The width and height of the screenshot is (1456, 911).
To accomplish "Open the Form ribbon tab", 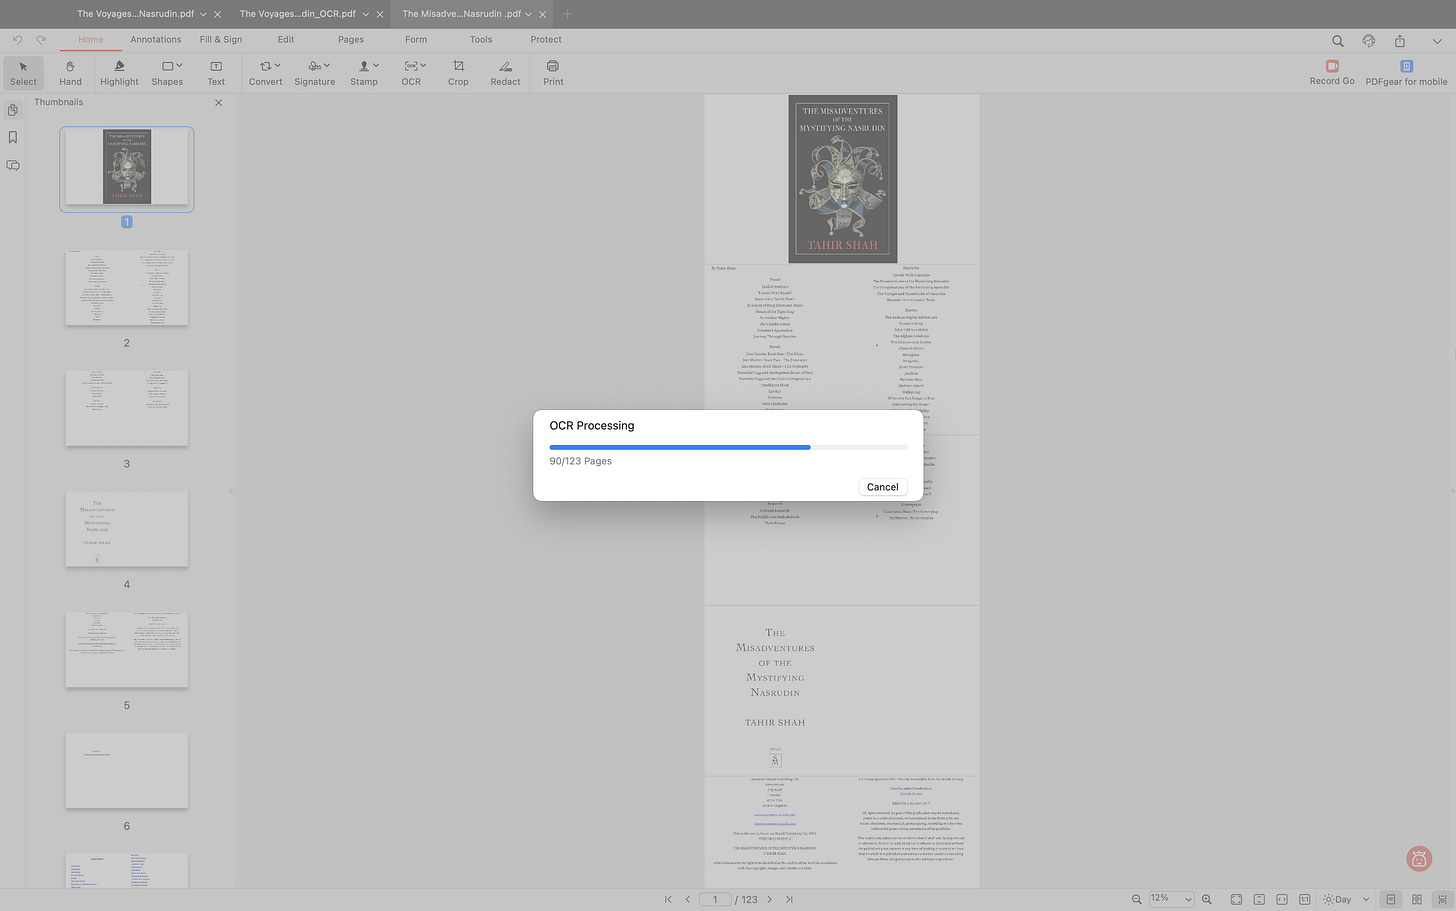I will [x=416, y=40].
